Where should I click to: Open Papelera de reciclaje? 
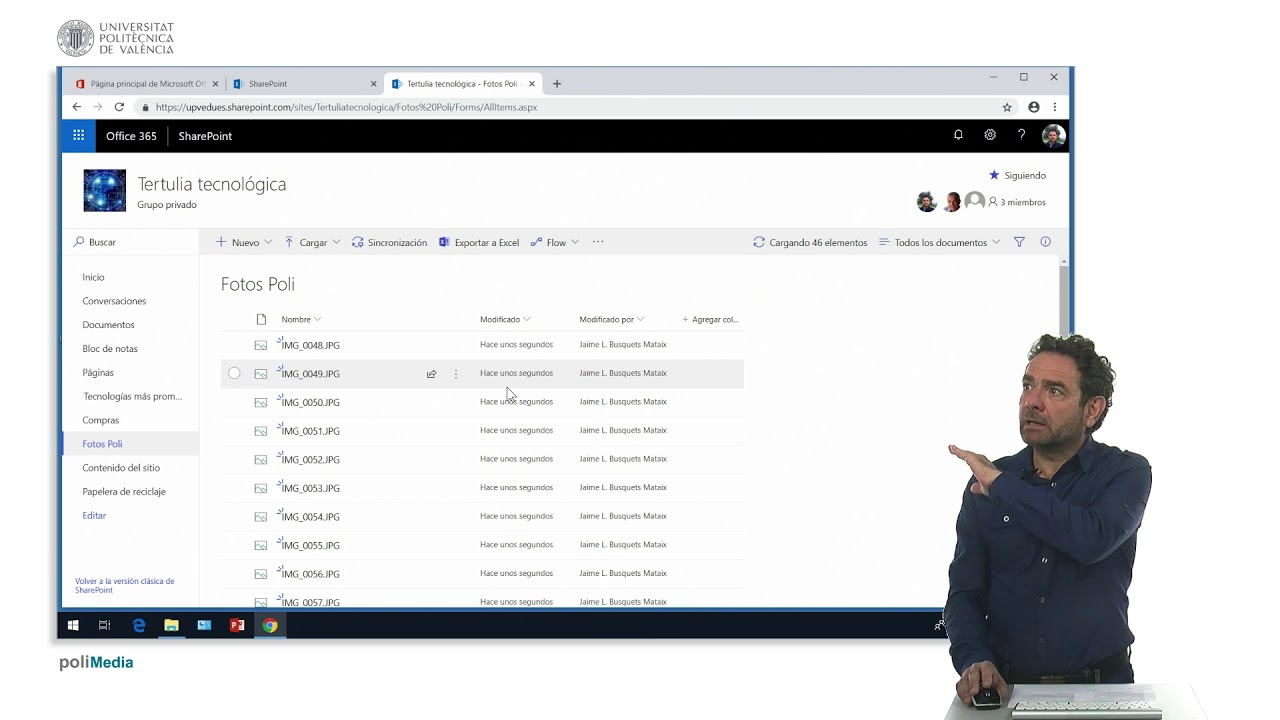124,492
